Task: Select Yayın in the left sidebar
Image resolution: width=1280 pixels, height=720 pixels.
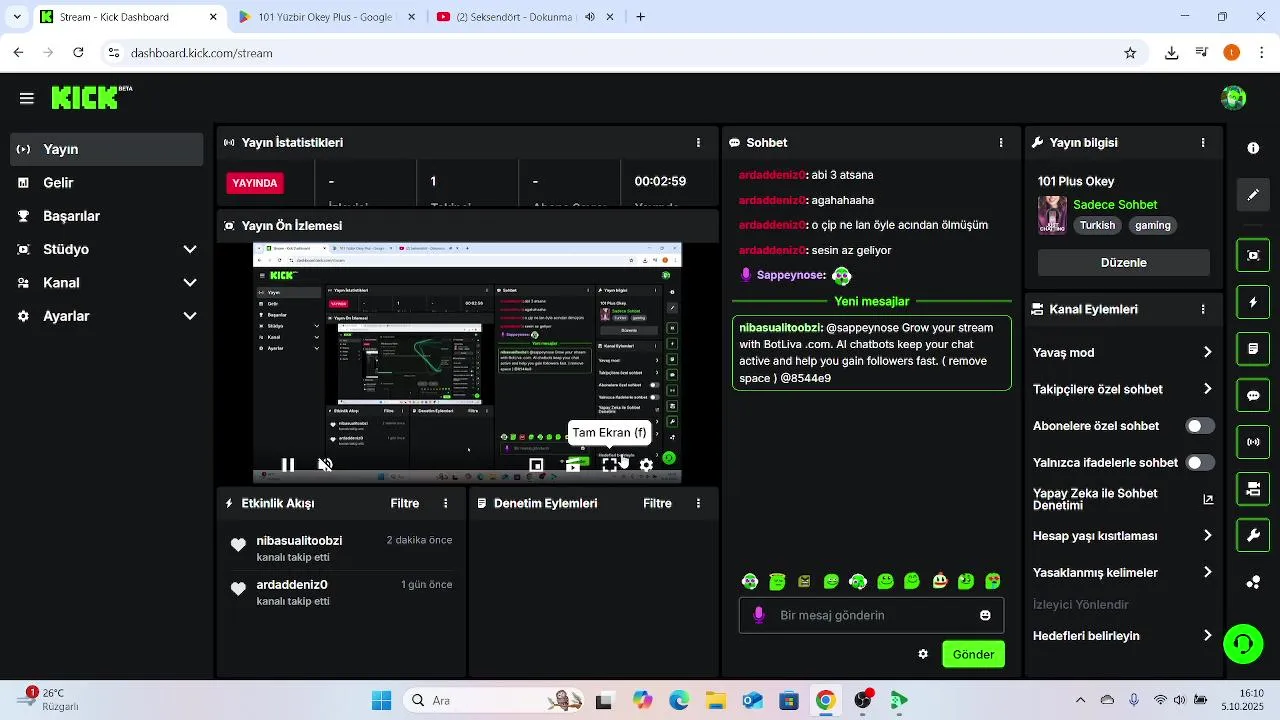Action: coord(107,149)
